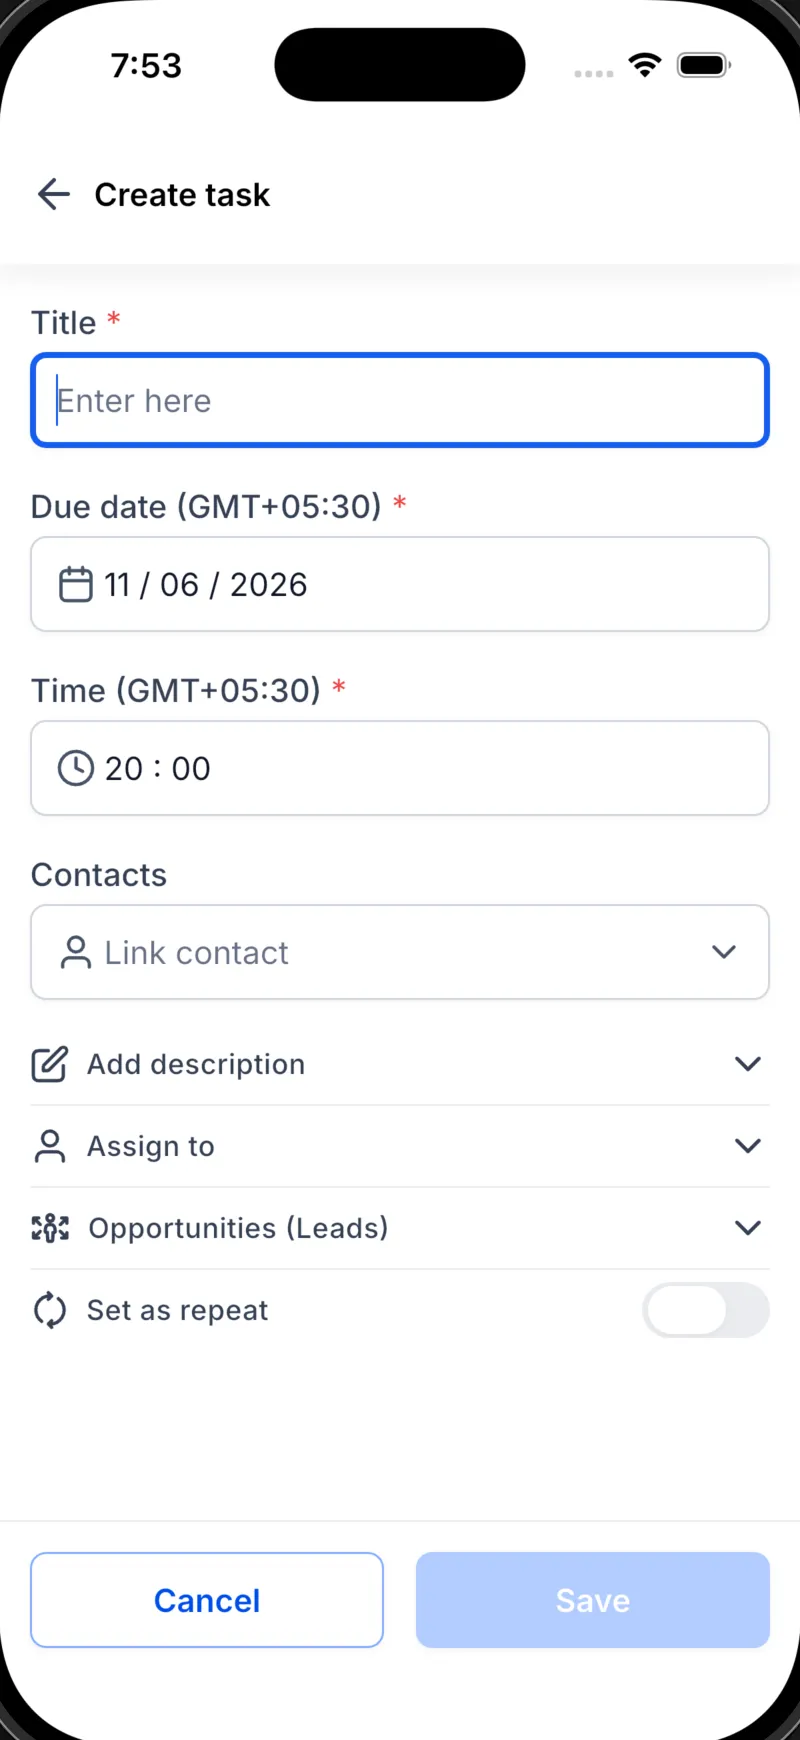Click the Cancel button
This screenshot has height=1740, width=800.
point(207,1600)
